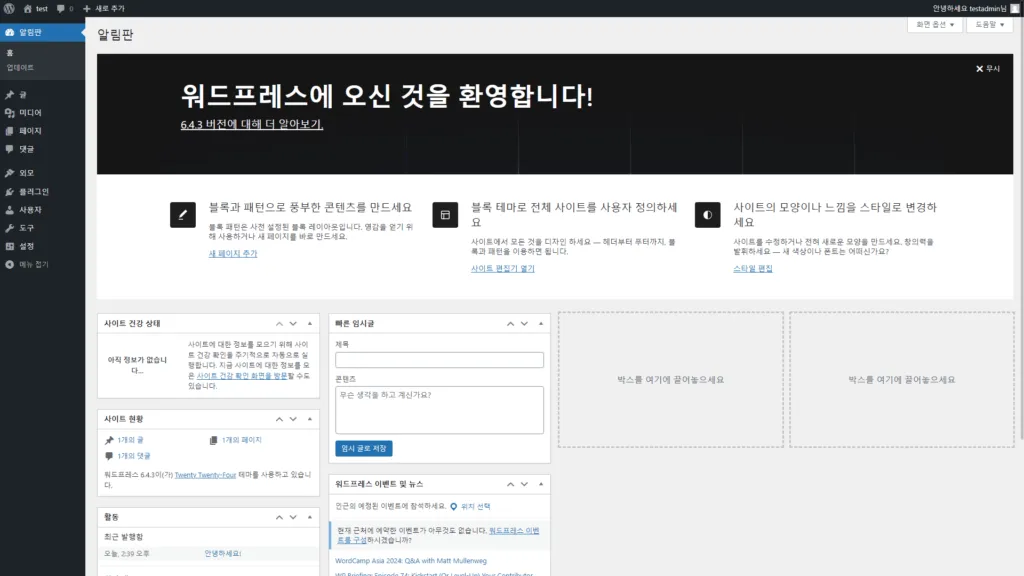Open the 댓글 comments bubble icon
Viewport: 1024px width, 576px height.
[x=10, y=148]
